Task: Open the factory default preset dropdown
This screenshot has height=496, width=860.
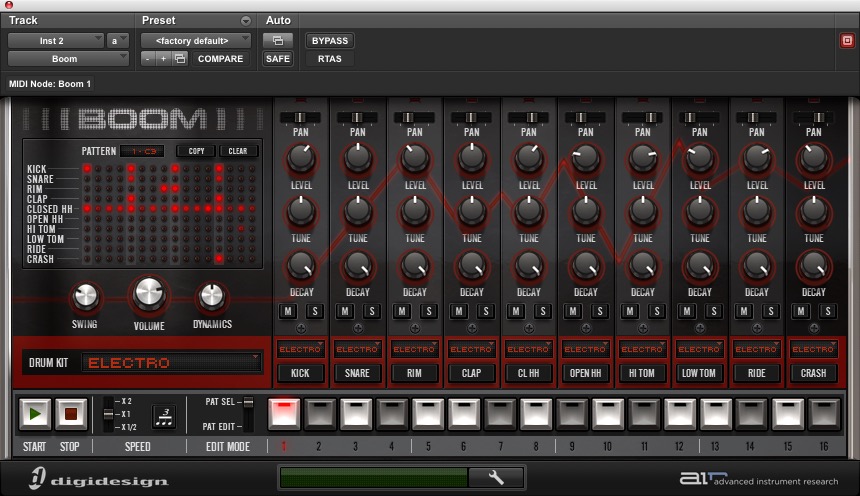Action: click(x=196, y=41)
